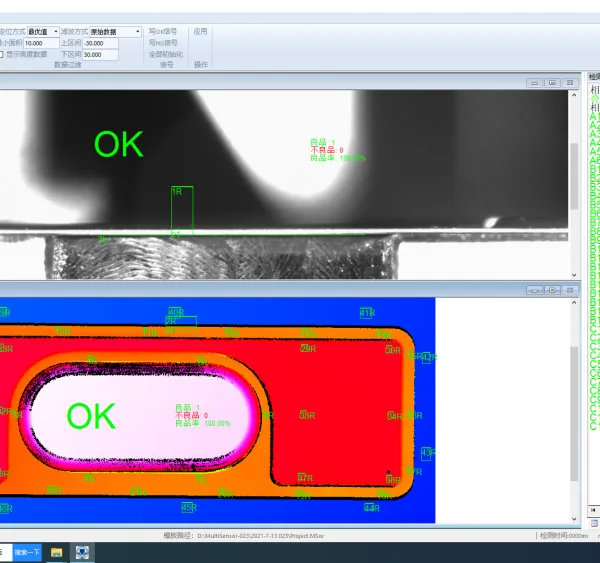This screenshot has height=563, width=600.
Task: Click the 不良品: 0 text in height map
Action: tap(192, 415)
